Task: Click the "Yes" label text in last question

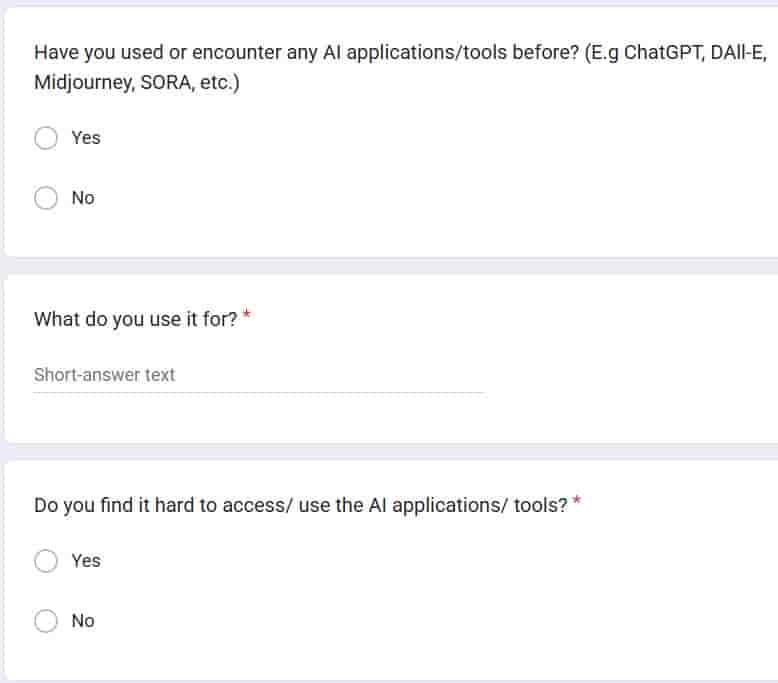Action: coord(86,561)
